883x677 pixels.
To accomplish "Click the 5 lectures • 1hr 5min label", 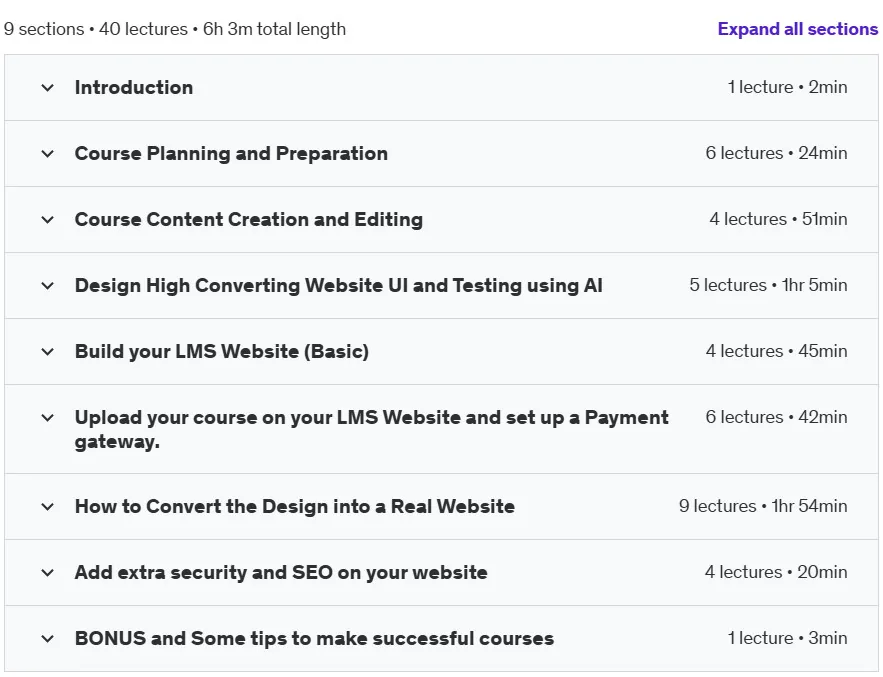I will click(x=768, y=285).
